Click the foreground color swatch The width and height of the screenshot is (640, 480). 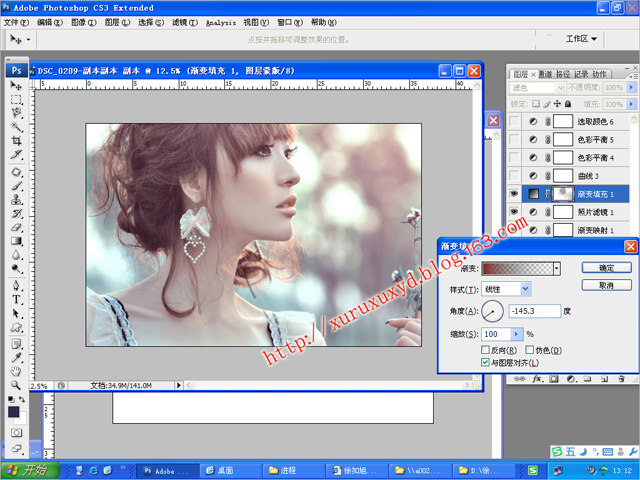[13, 411]
